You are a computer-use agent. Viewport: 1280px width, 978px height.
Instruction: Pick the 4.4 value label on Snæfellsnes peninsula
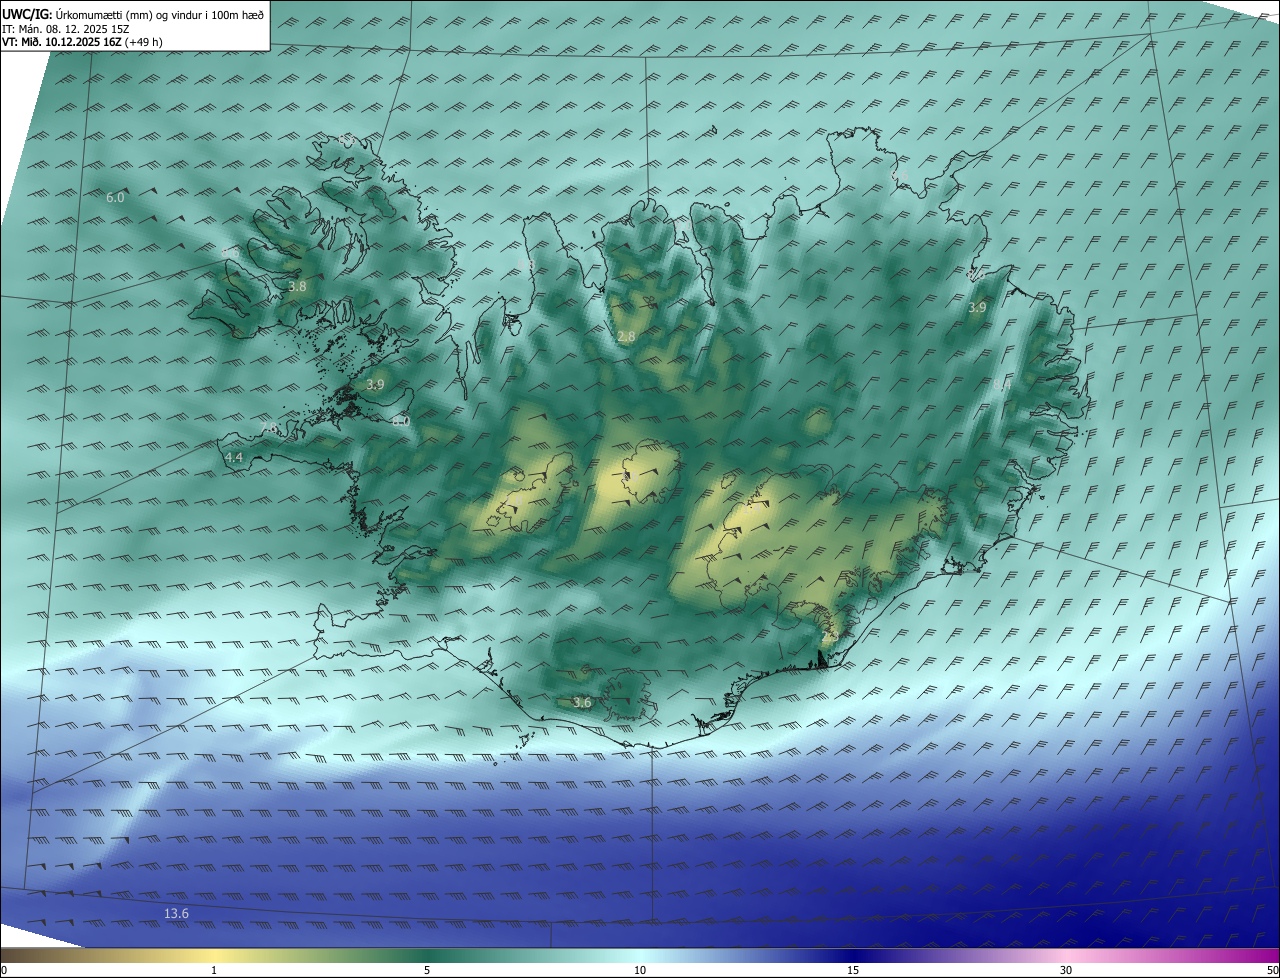click(x=233, y=457)
